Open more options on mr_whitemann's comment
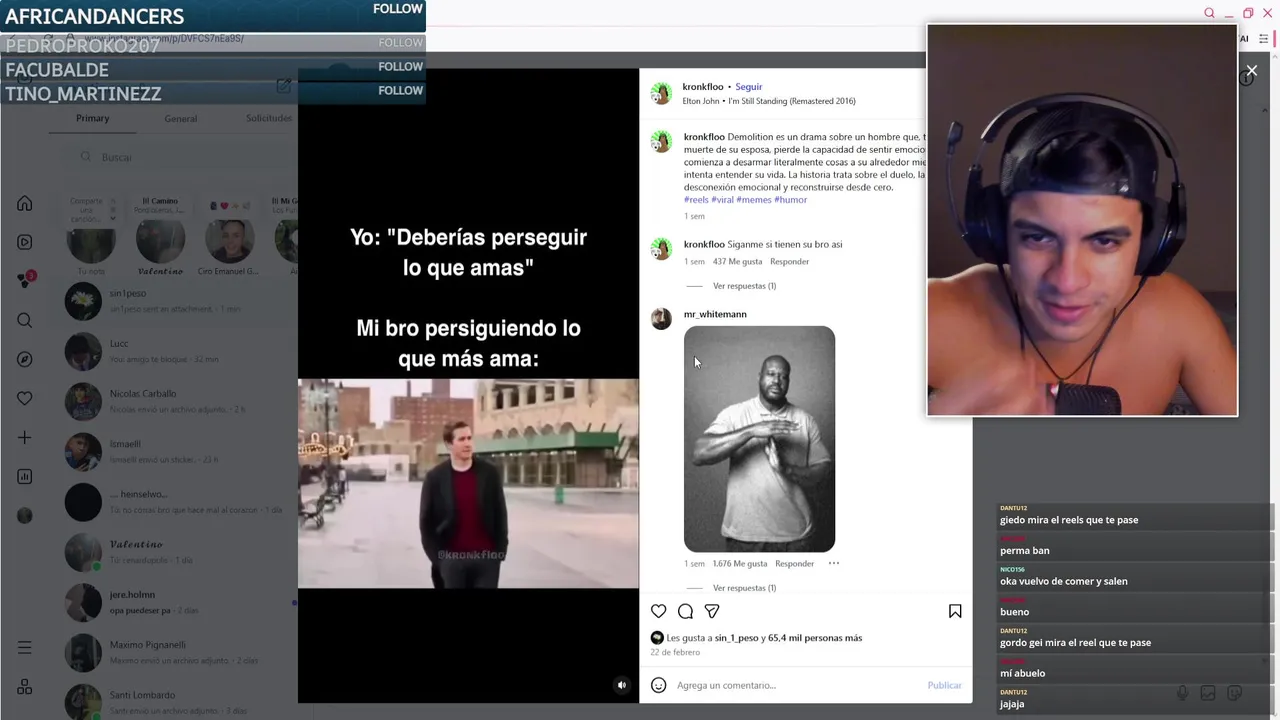1280x720 pixels. (x=833, y=563)
